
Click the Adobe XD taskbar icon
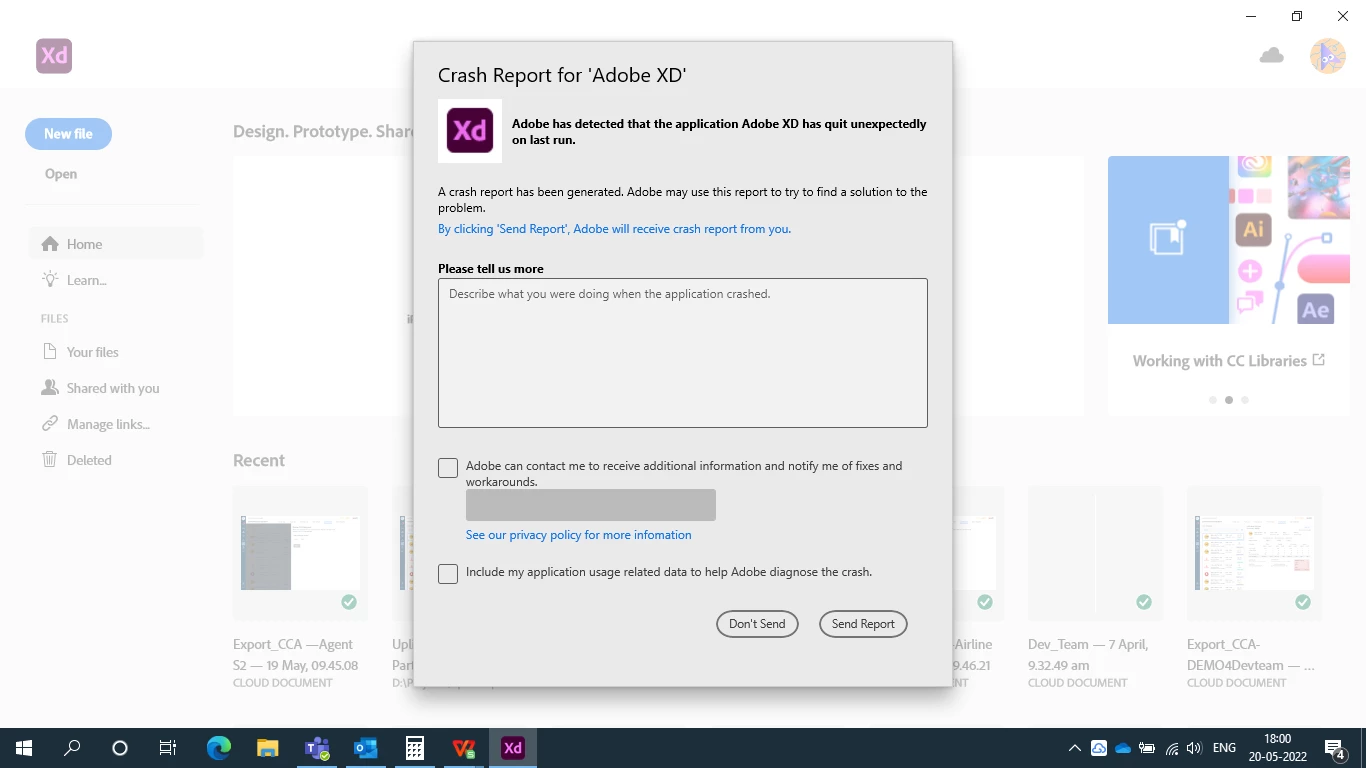(x=513, y=748)
